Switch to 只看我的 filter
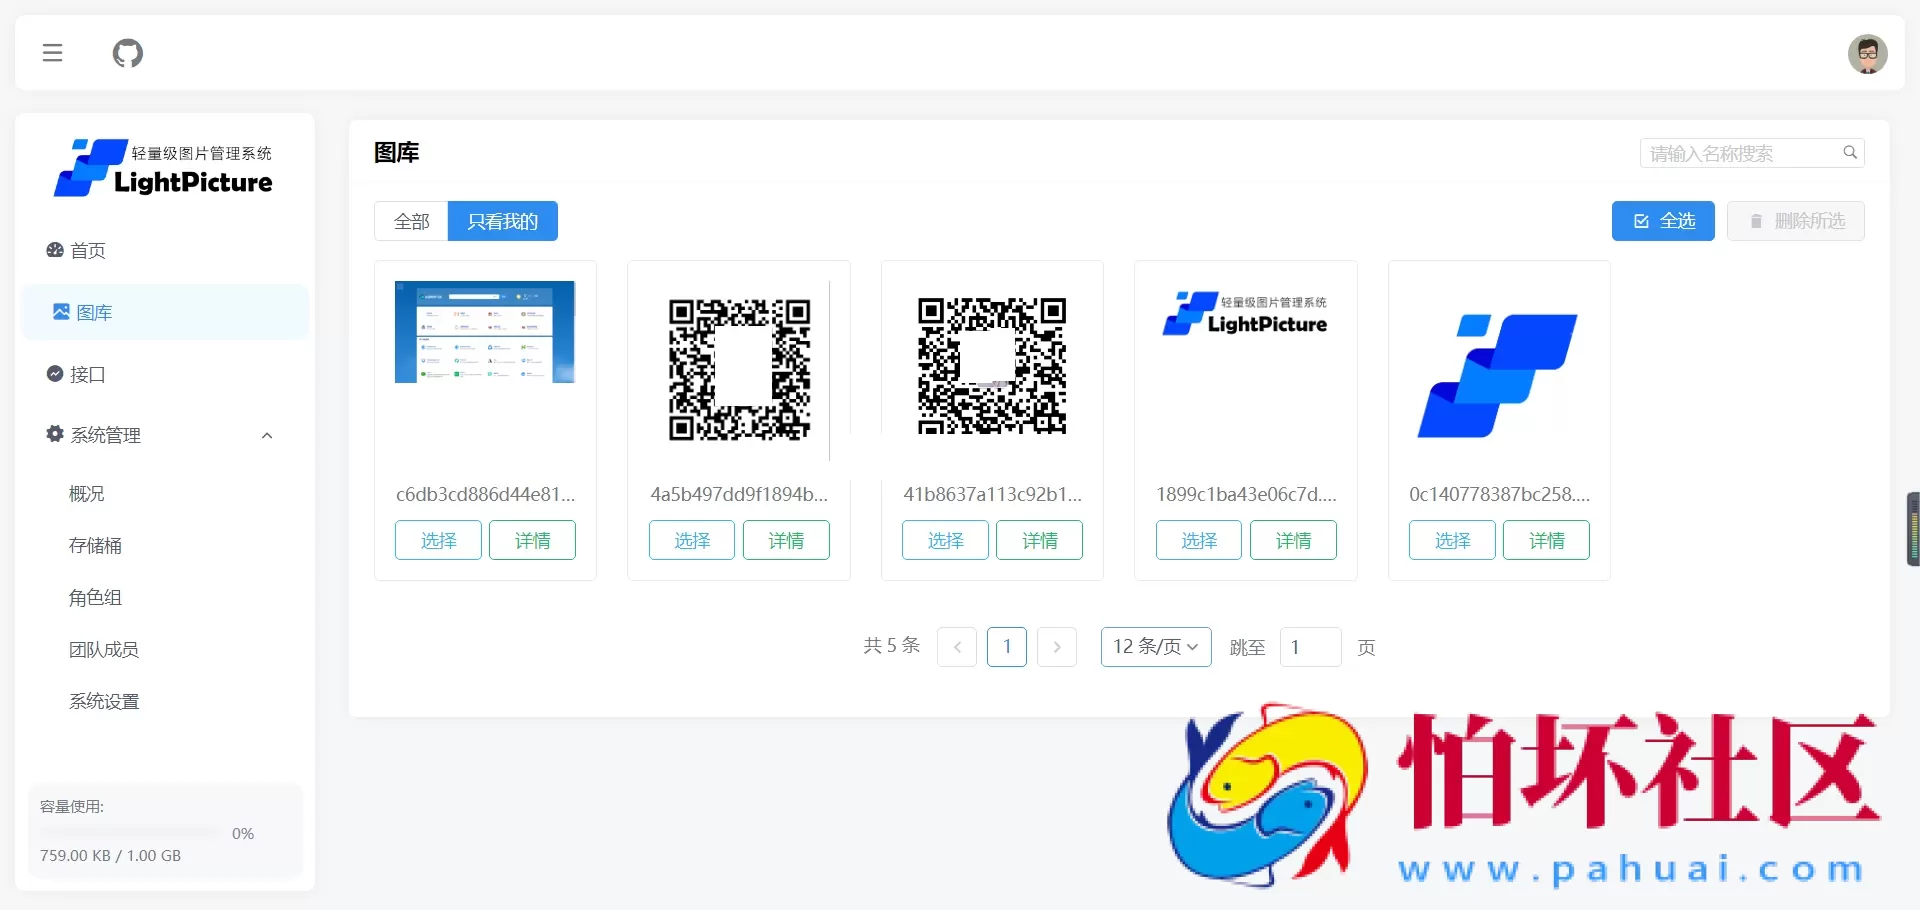The height and width of the screenshot is (910, 1920). coord(503,221)
